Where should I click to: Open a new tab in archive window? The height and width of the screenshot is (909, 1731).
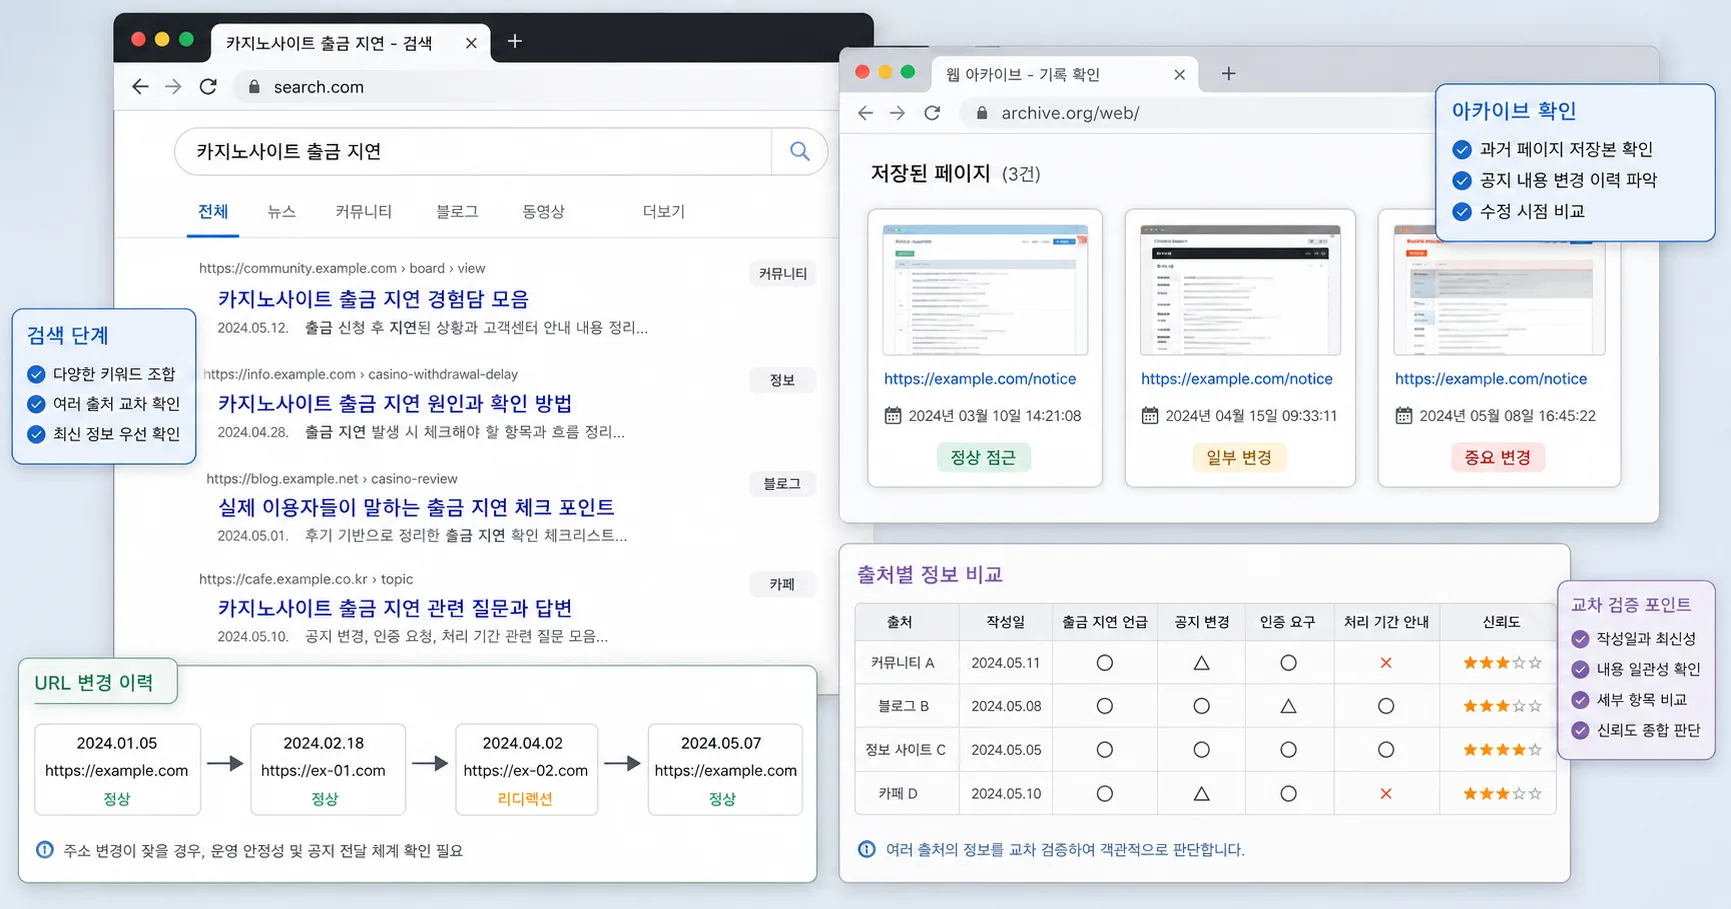point(1229,73)
